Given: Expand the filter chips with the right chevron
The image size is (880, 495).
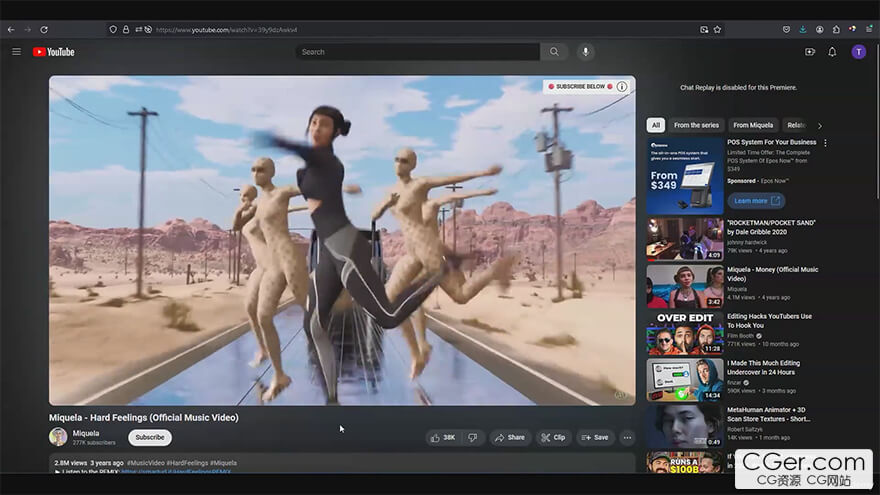Looking at the screenshot, I should point(820,125).
